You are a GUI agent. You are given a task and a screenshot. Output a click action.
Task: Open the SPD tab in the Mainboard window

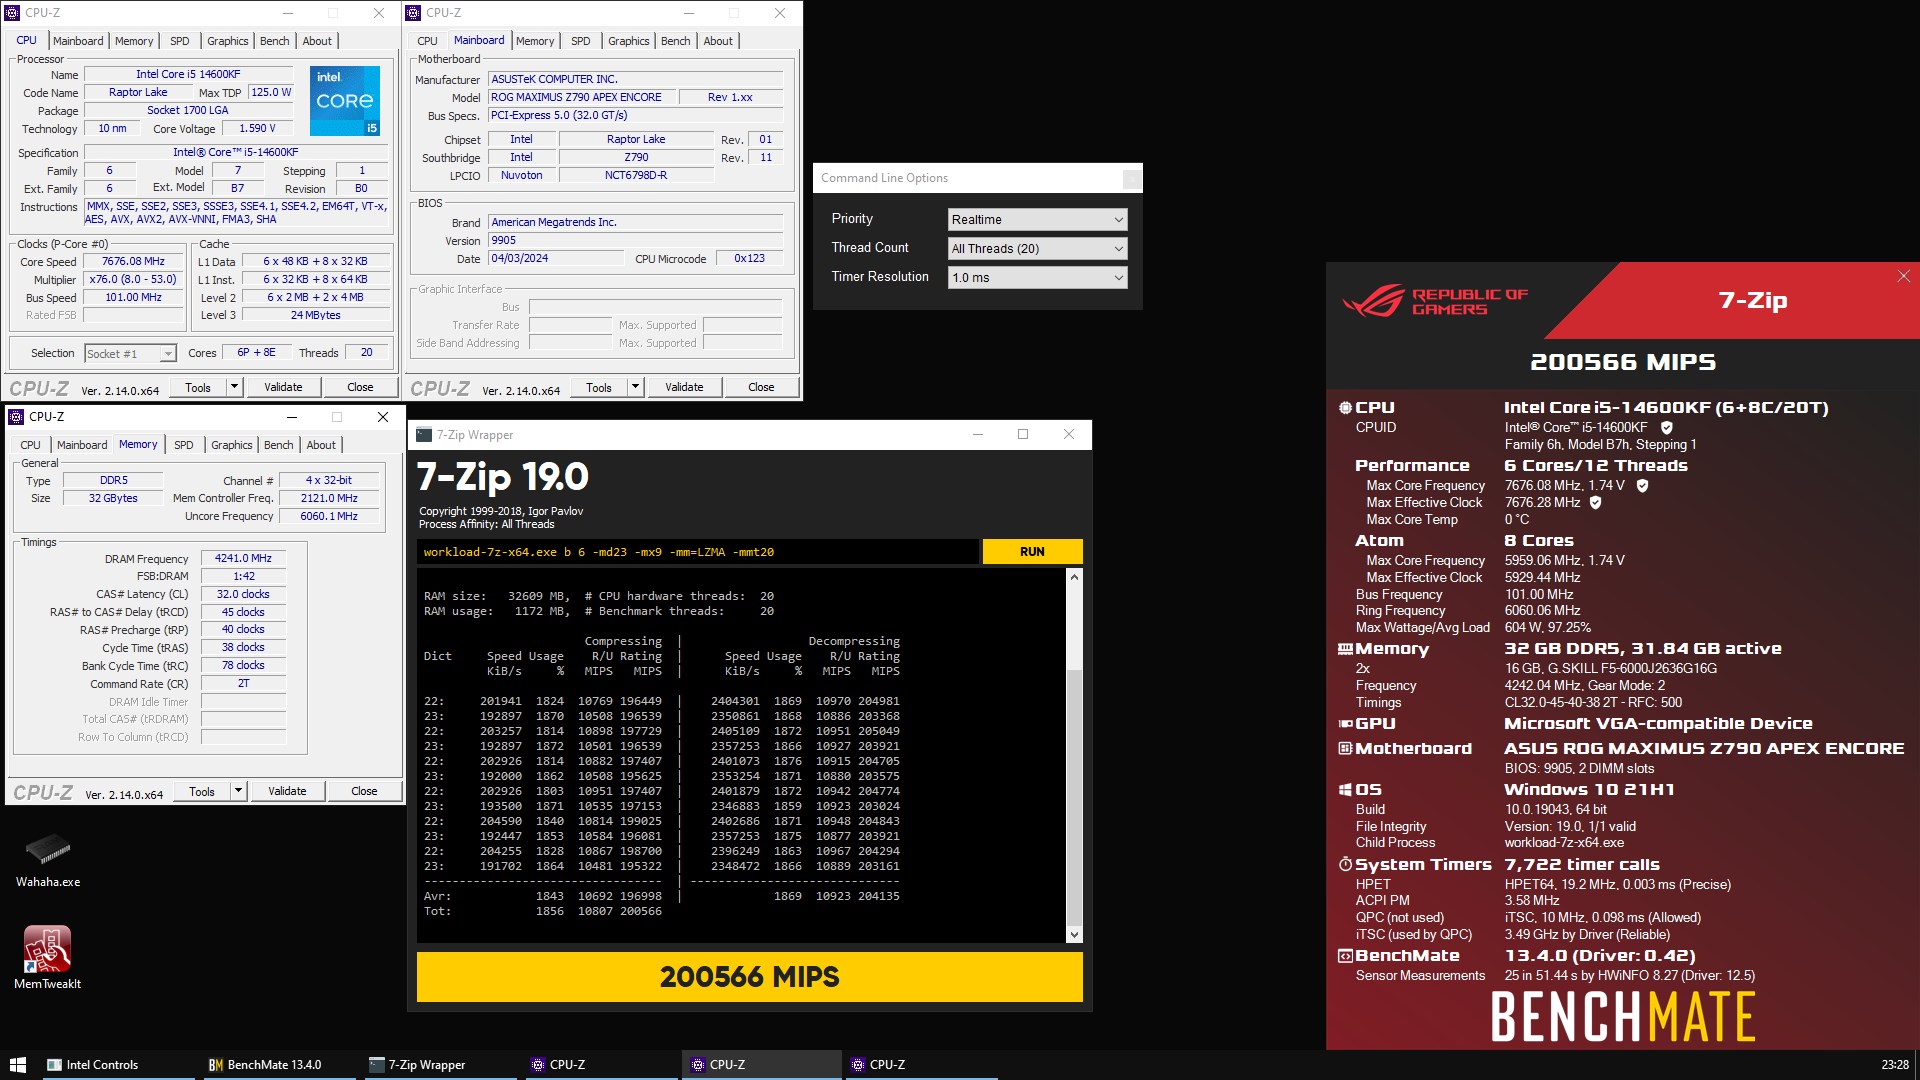click(x=580, y=41)
